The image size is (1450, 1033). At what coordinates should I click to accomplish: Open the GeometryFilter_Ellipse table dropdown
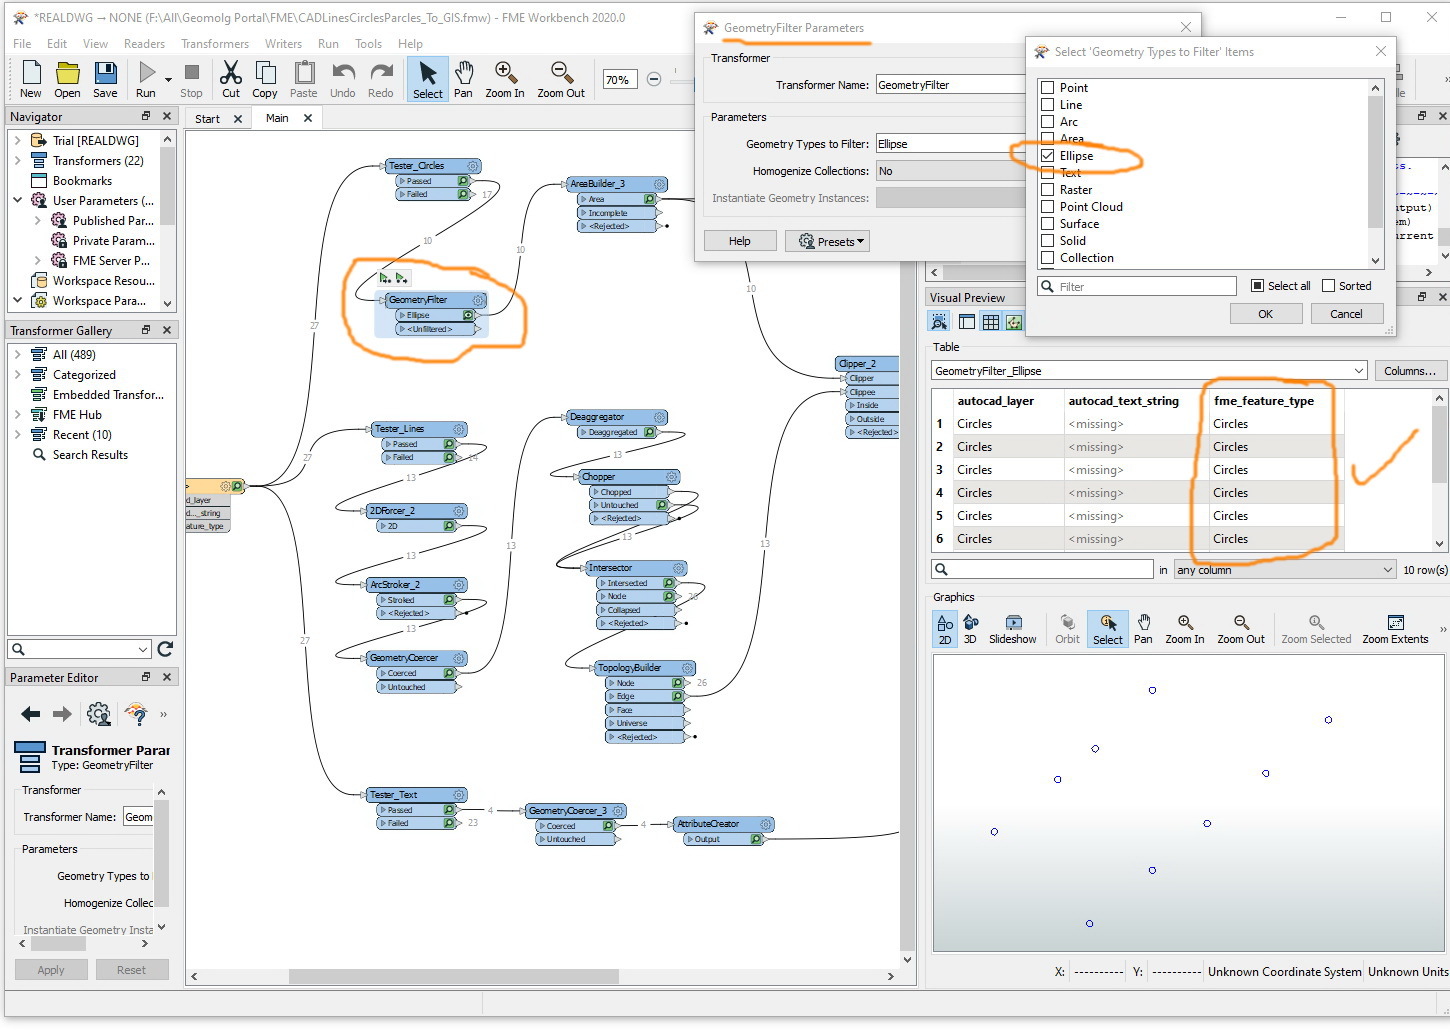click(1149, 371)
